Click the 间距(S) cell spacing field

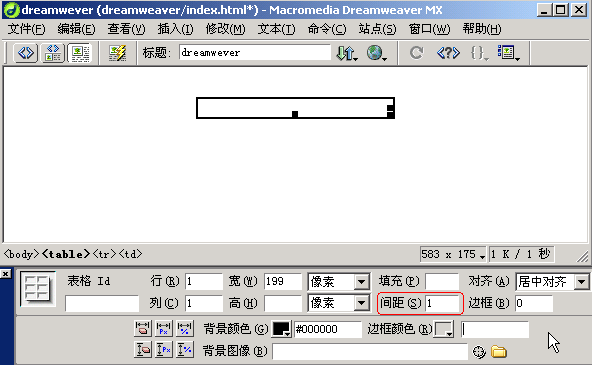442,303
